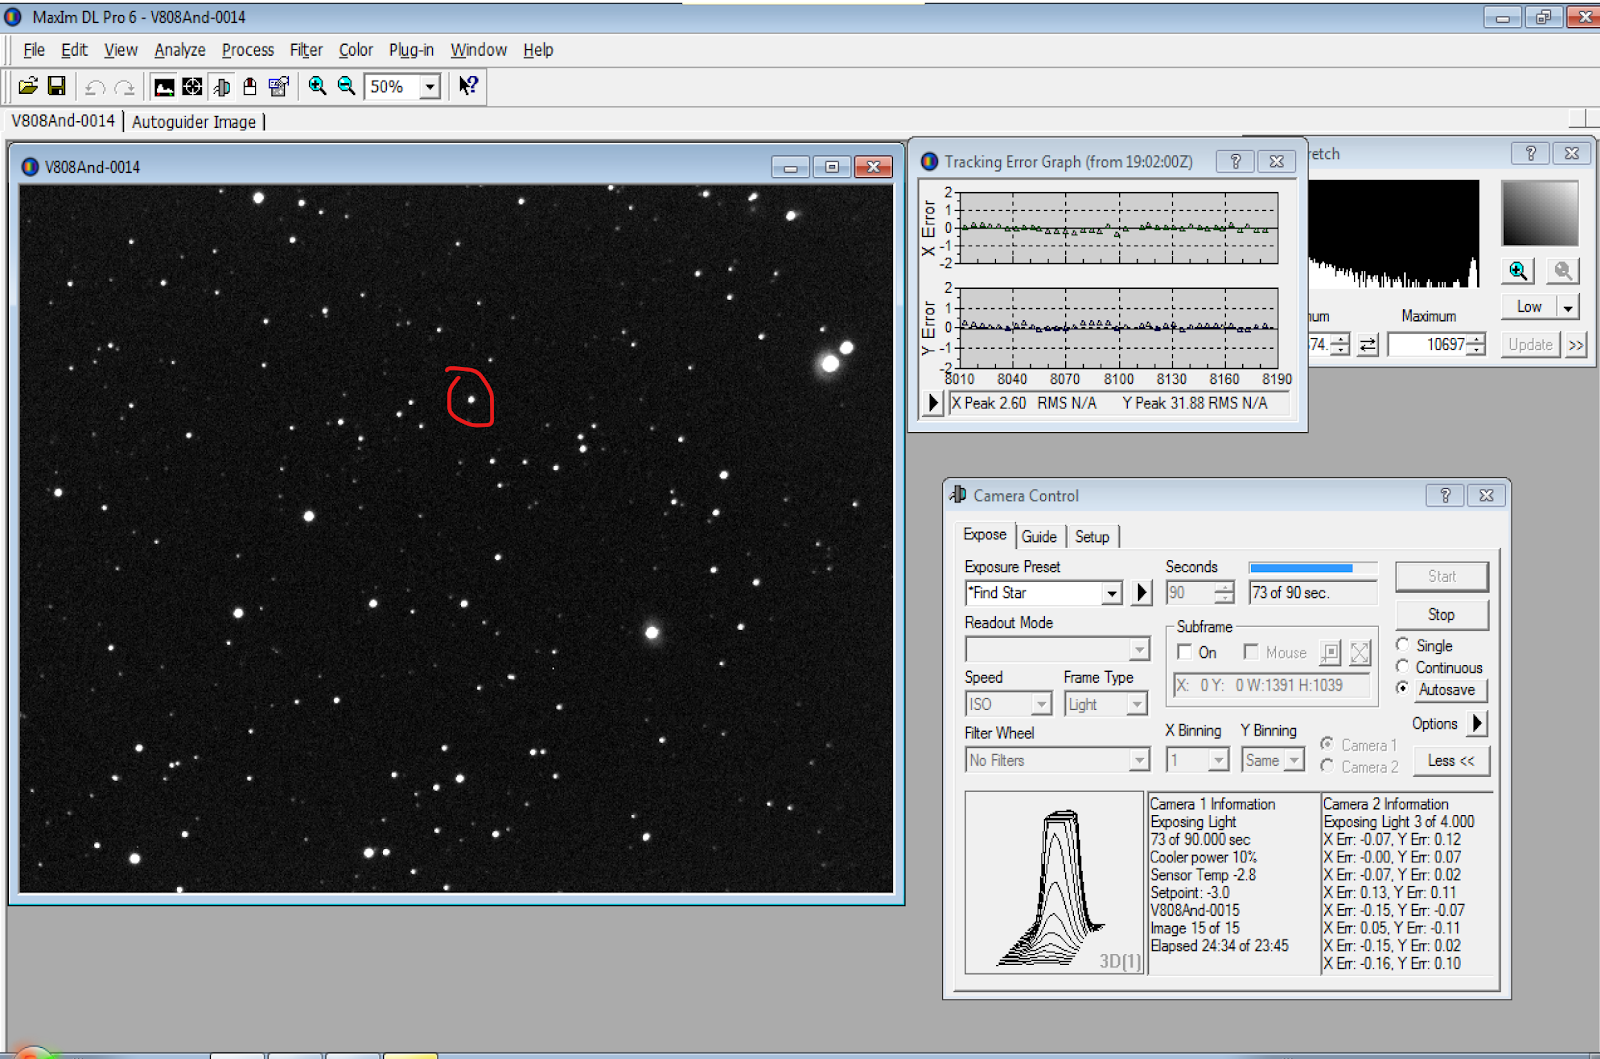Click the Maximum value field showing 10697
The height and width of the screenshot is (1059, 1600).
point(1428,345)
